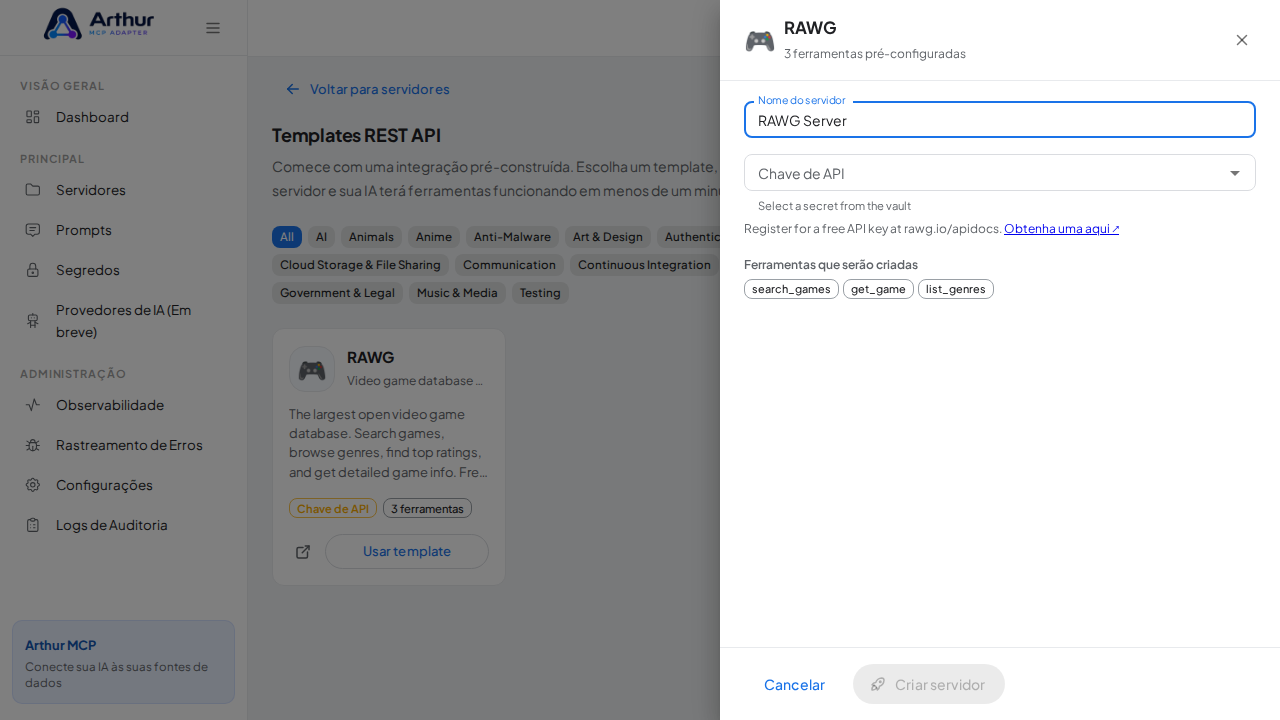Open Dashboard in sidebar
The height and width of the screenshot is (720, 1280).
point(123,117)
